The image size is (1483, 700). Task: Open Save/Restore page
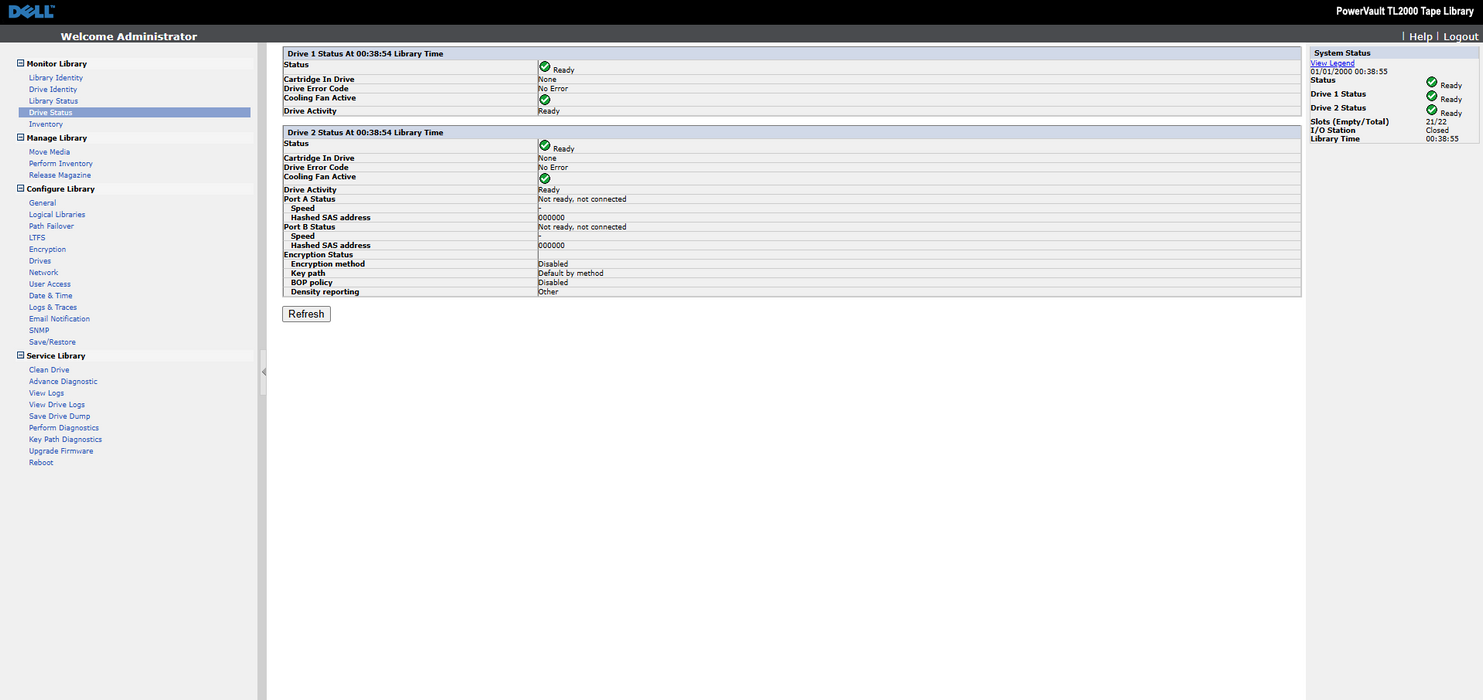pos(52,342)
